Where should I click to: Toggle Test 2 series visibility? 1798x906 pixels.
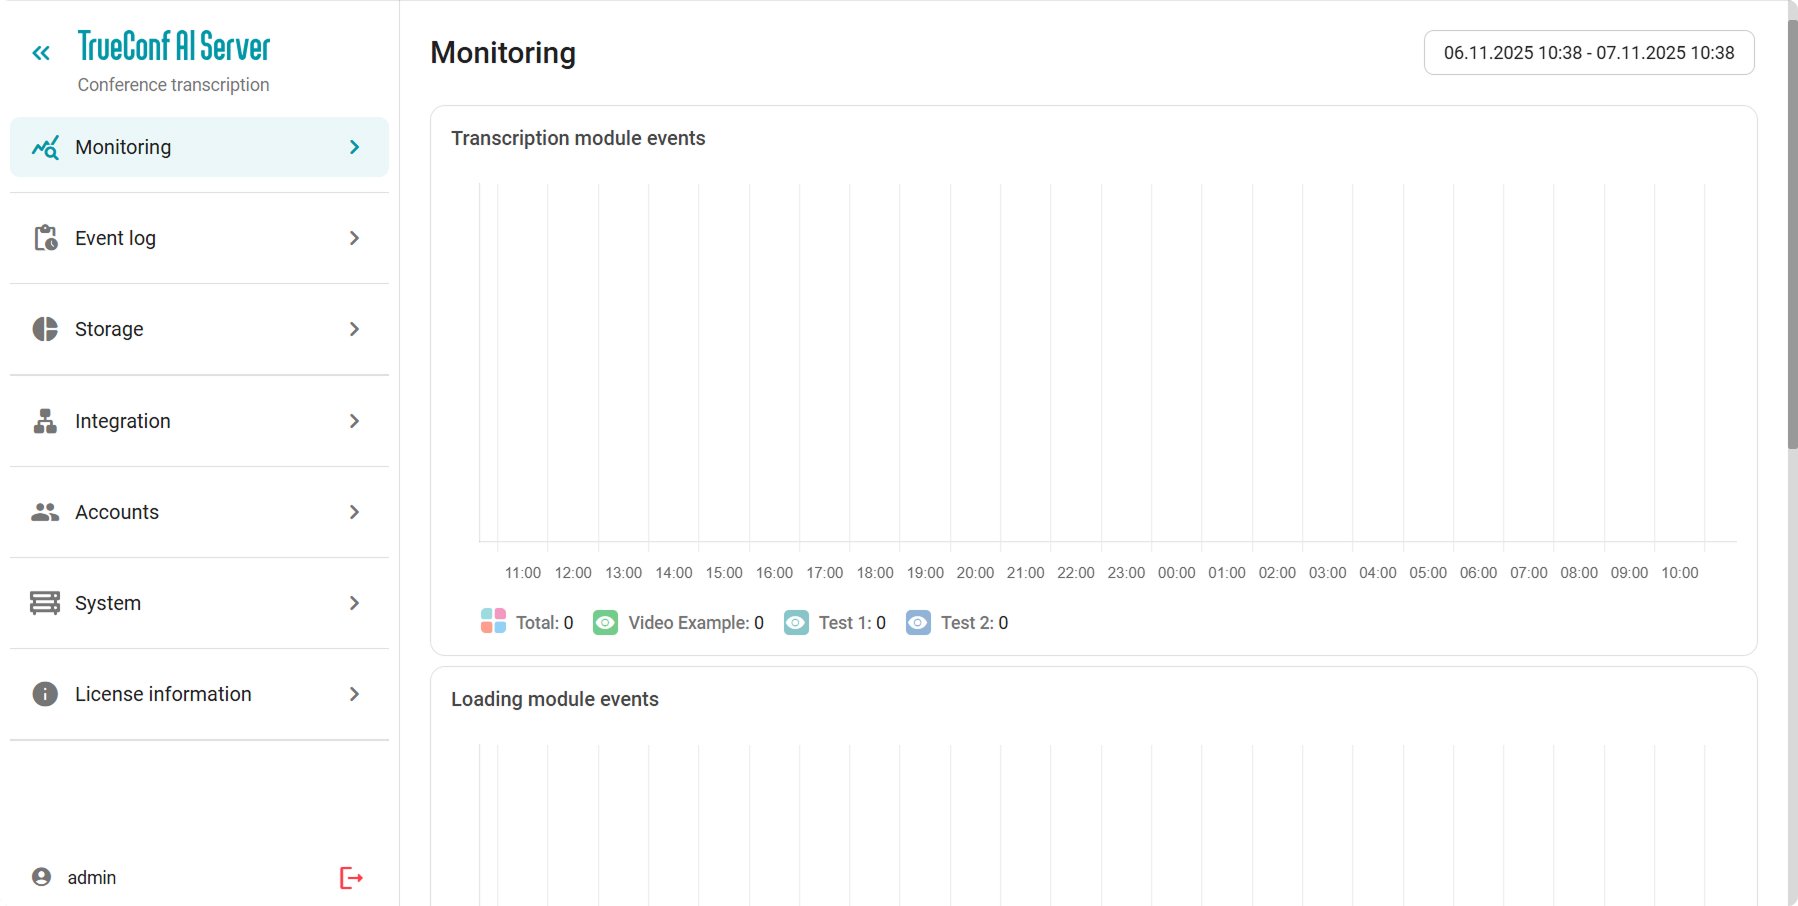tap(918, 623)
